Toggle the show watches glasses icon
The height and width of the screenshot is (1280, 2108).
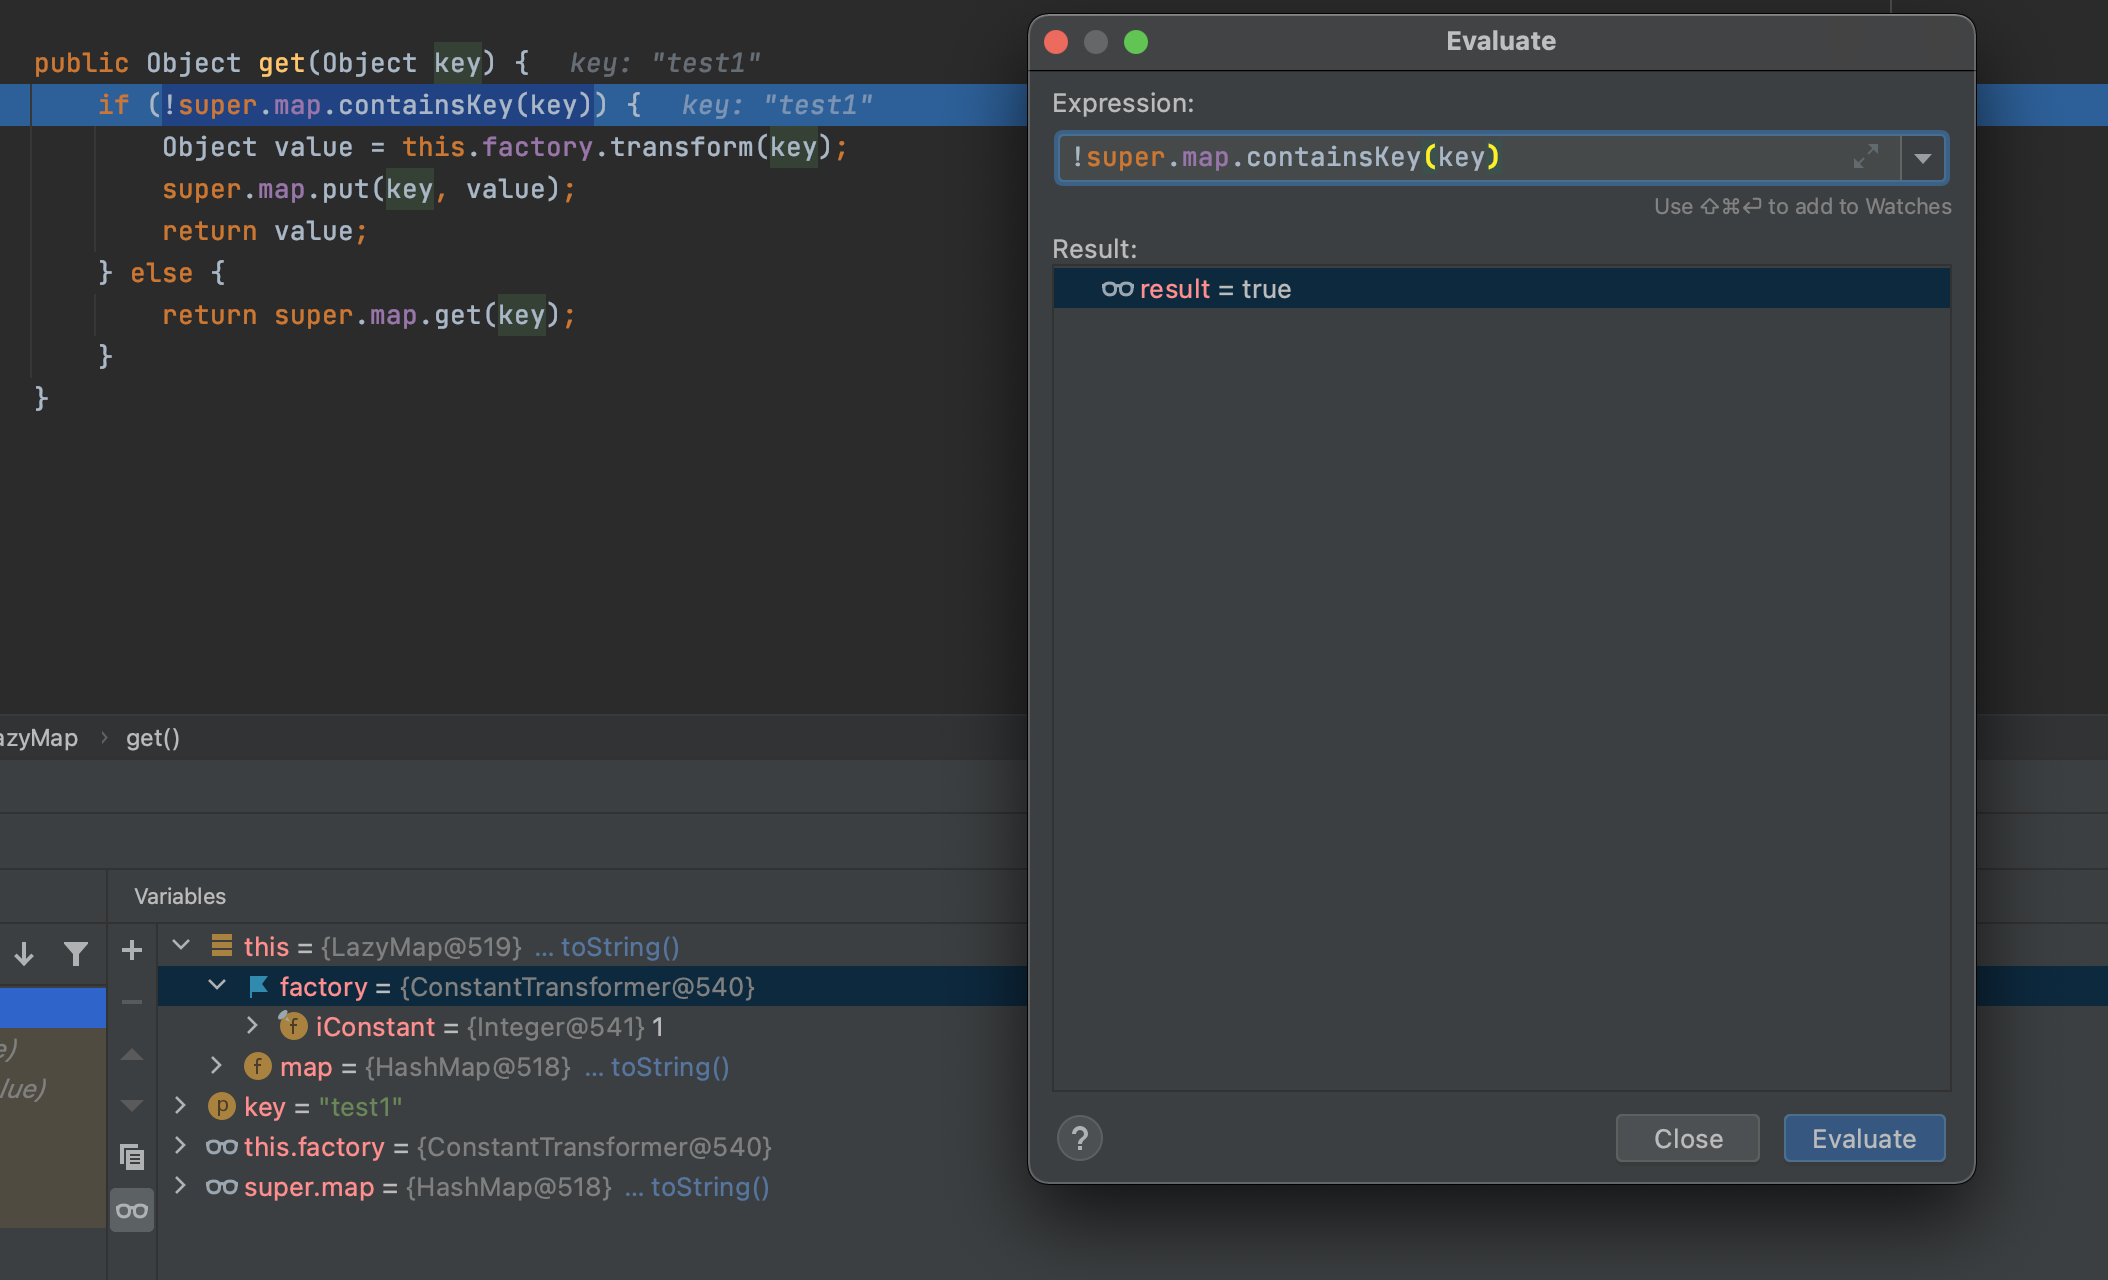pyautogui.click(x=132, y=1211)
